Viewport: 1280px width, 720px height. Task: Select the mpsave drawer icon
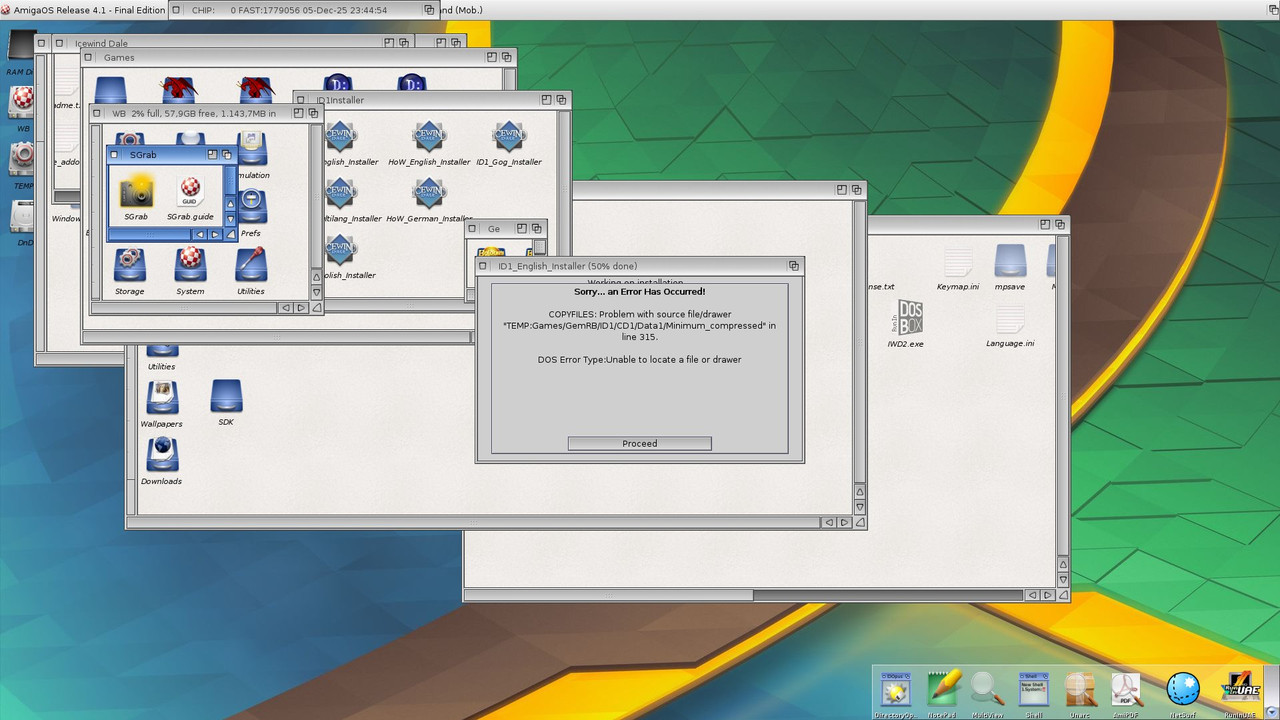[x=1010, y=261]
